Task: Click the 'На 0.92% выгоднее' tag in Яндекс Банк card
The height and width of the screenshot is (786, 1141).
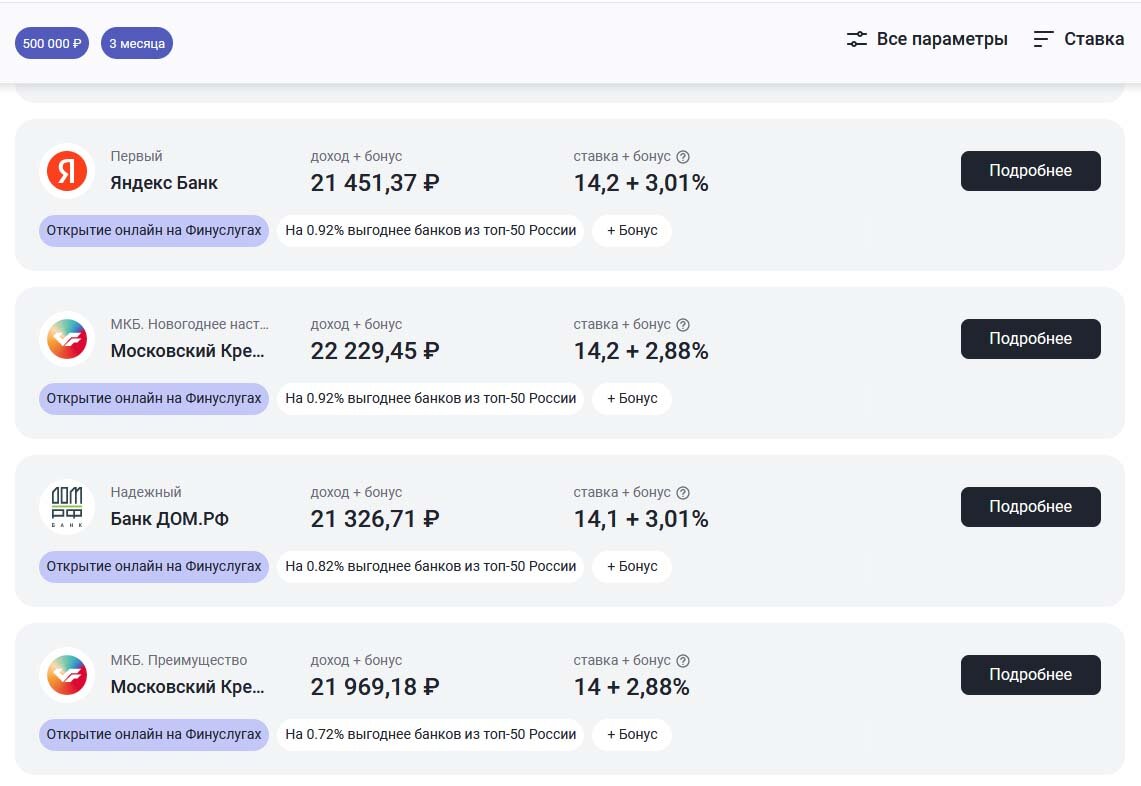Action: 430,231
